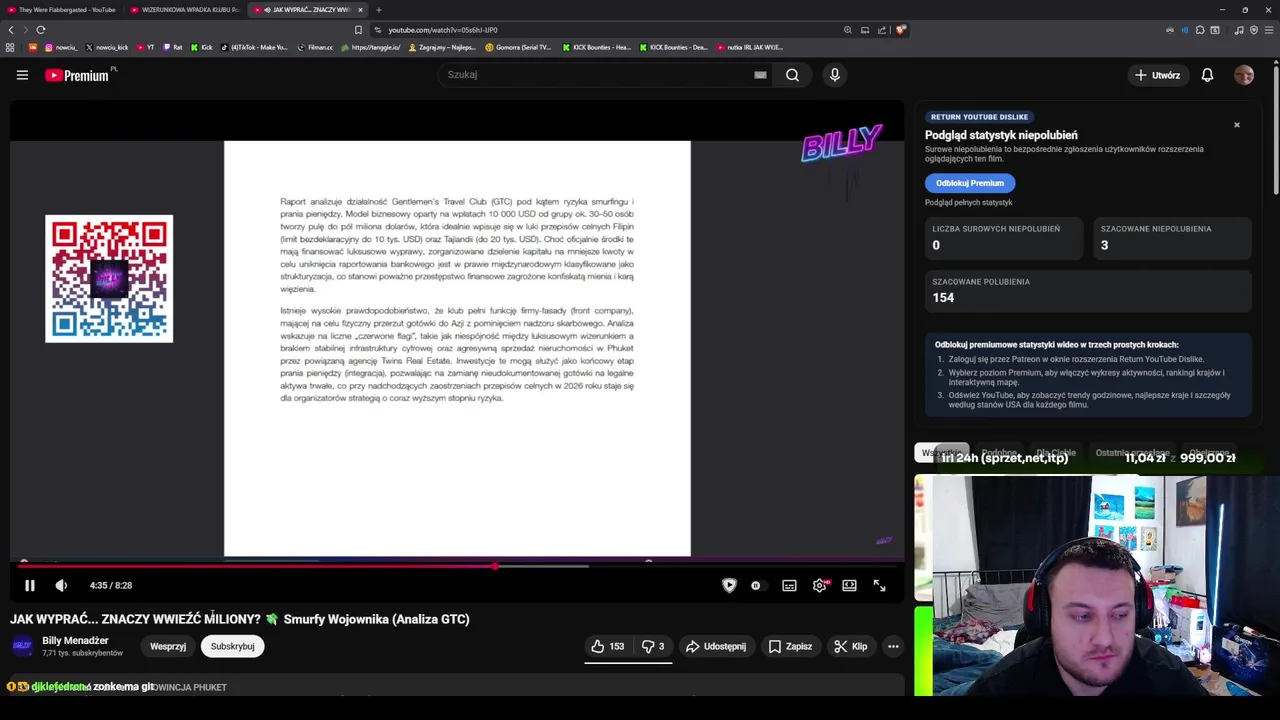Share the video via Udostępnij
Screen dimensions: 1280x720
(x=716, y=646)
